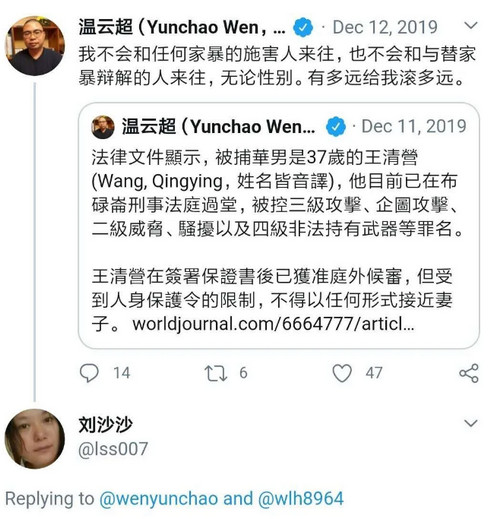Open the 刘沙沙 display name
Image resolution: width=488 pixels, height=519 pixels.
point(105,425)
